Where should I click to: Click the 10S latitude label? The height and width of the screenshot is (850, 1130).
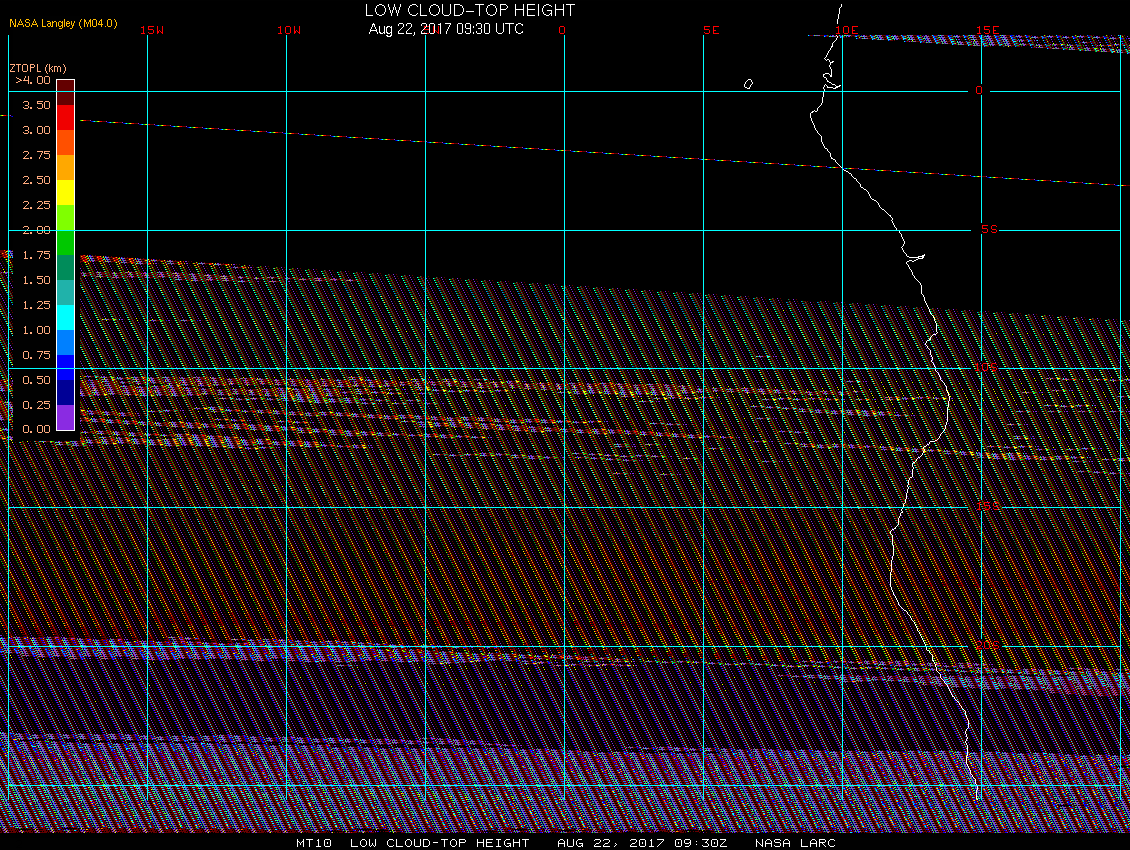[x=987, y=367]
